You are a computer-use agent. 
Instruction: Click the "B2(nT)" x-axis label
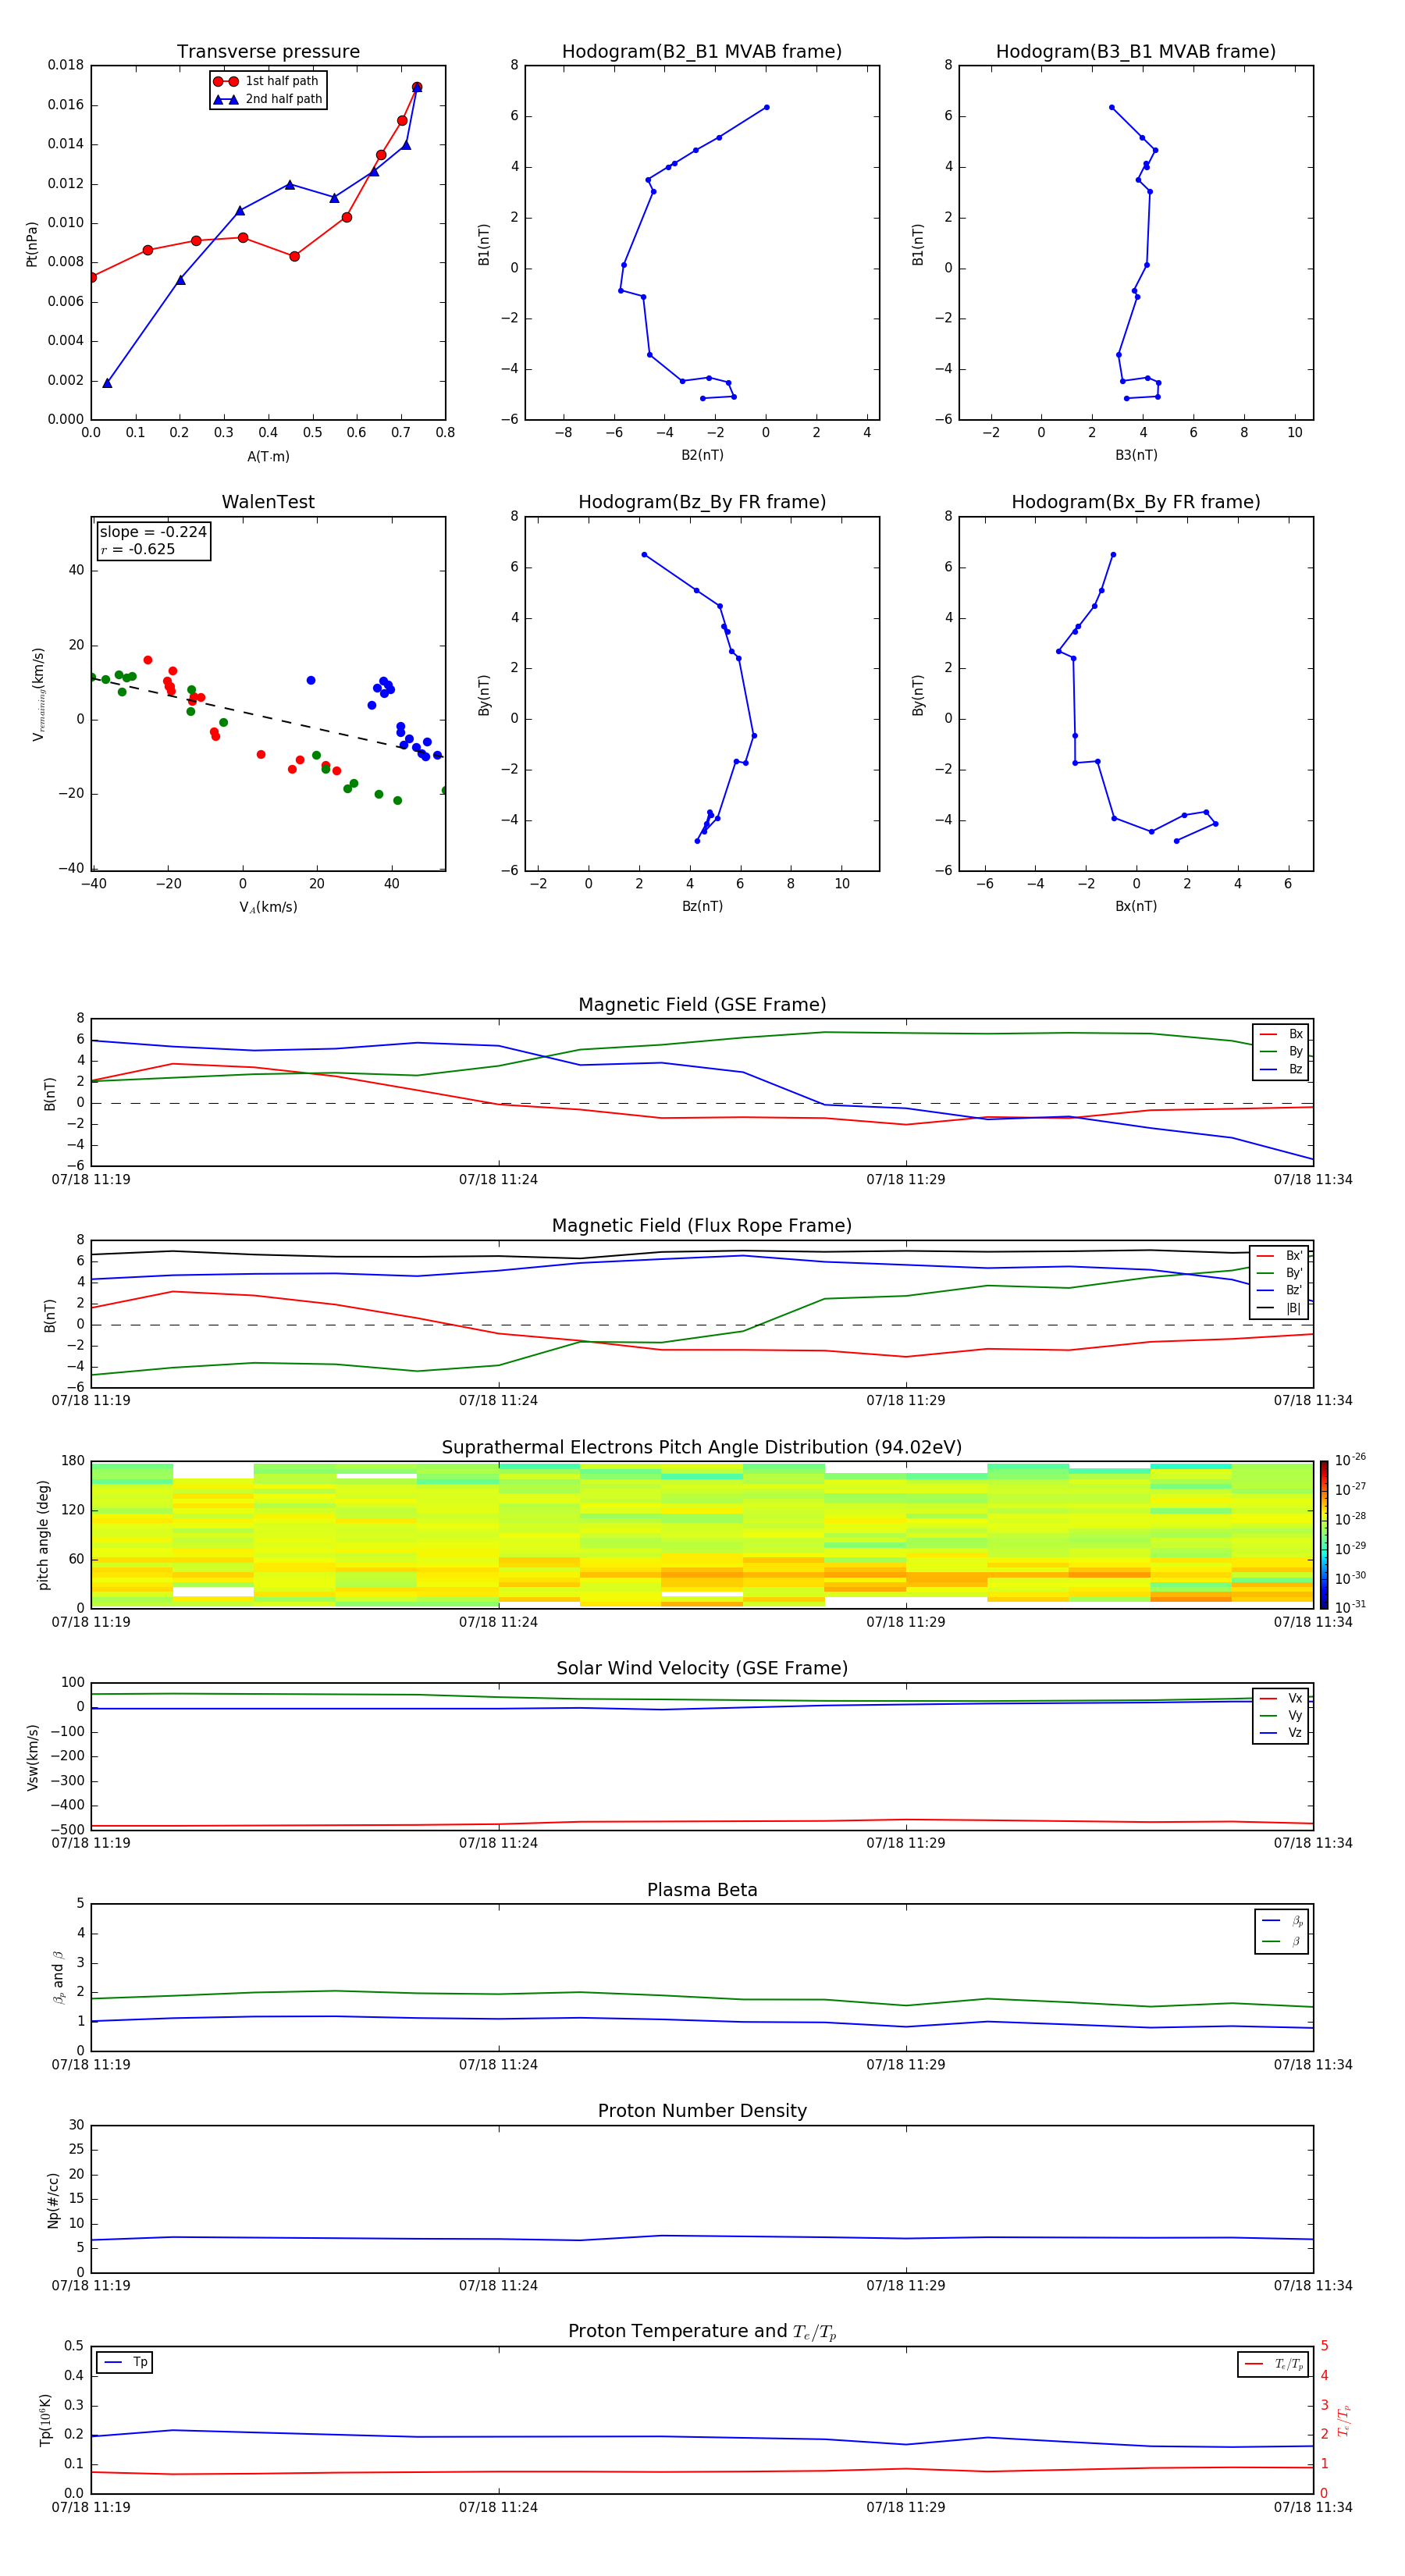[x=702, y=455]
